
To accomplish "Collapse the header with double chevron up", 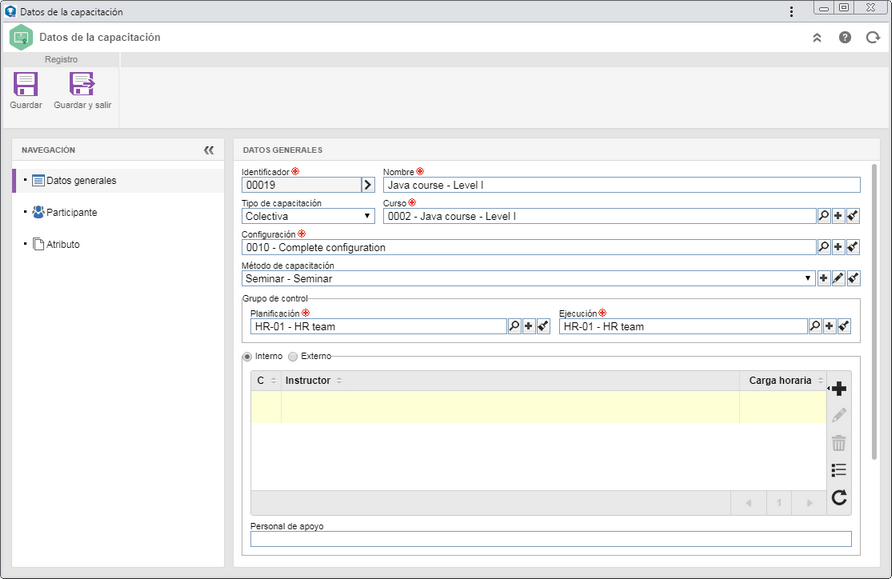I will pyautogui.click(x=817, y=38).
